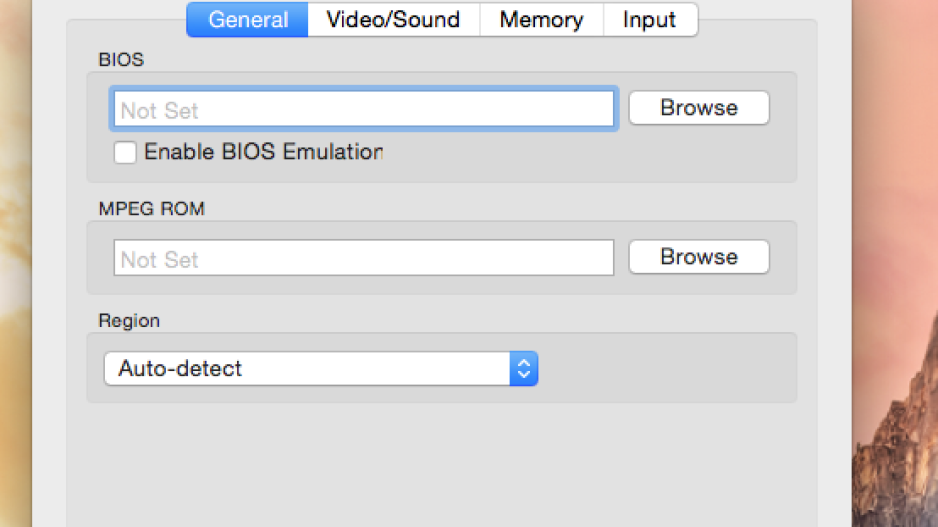Focus the BIOS path text field

point(364,109)
